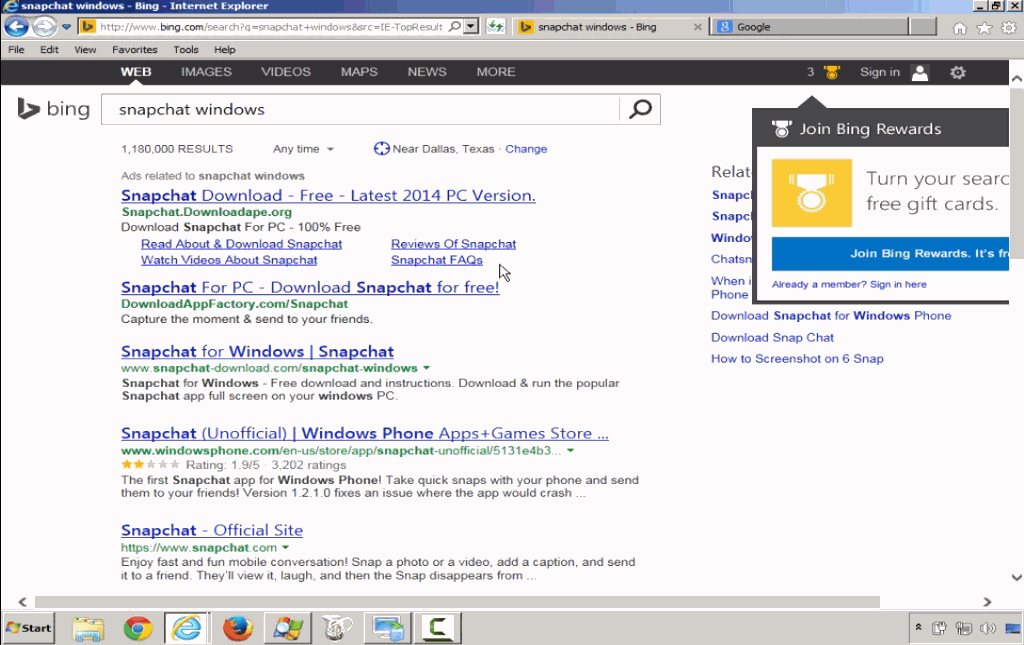Open 'Download Snapchat for Windows Phone' related search

tap(831, 316)
